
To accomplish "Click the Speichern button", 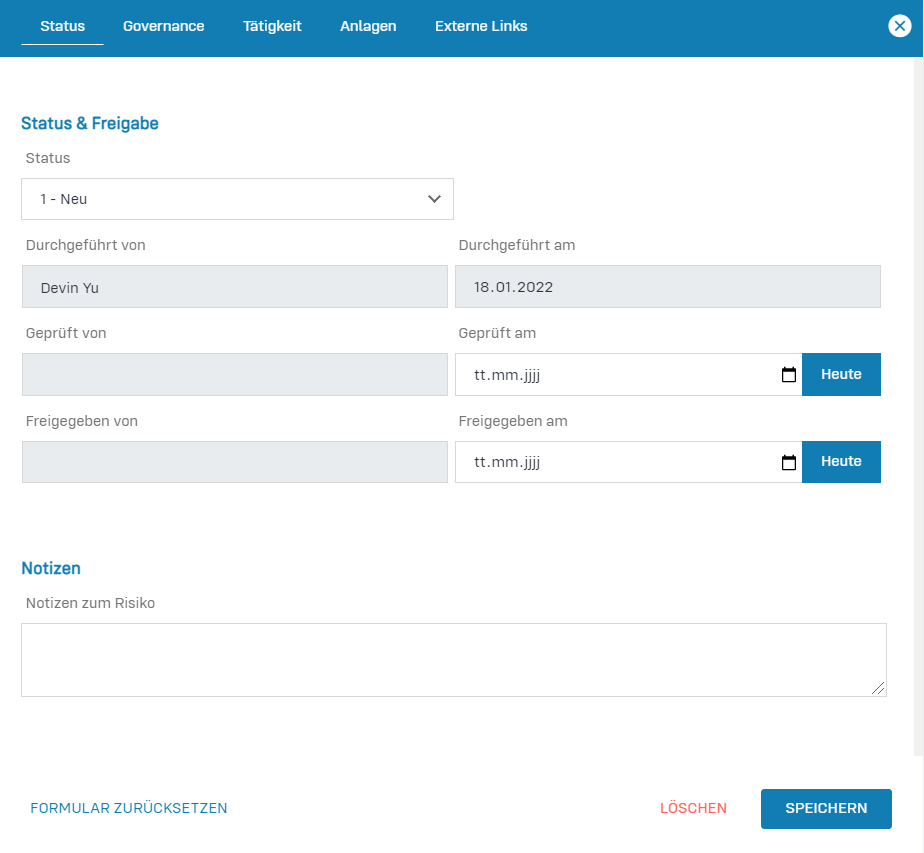I will [x=825, y=809].
